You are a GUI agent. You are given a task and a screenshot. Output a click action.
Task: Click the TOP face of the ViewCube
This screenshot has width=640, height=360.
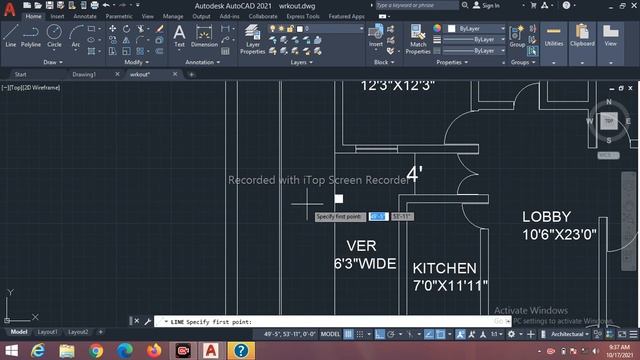tap(609, 121)
